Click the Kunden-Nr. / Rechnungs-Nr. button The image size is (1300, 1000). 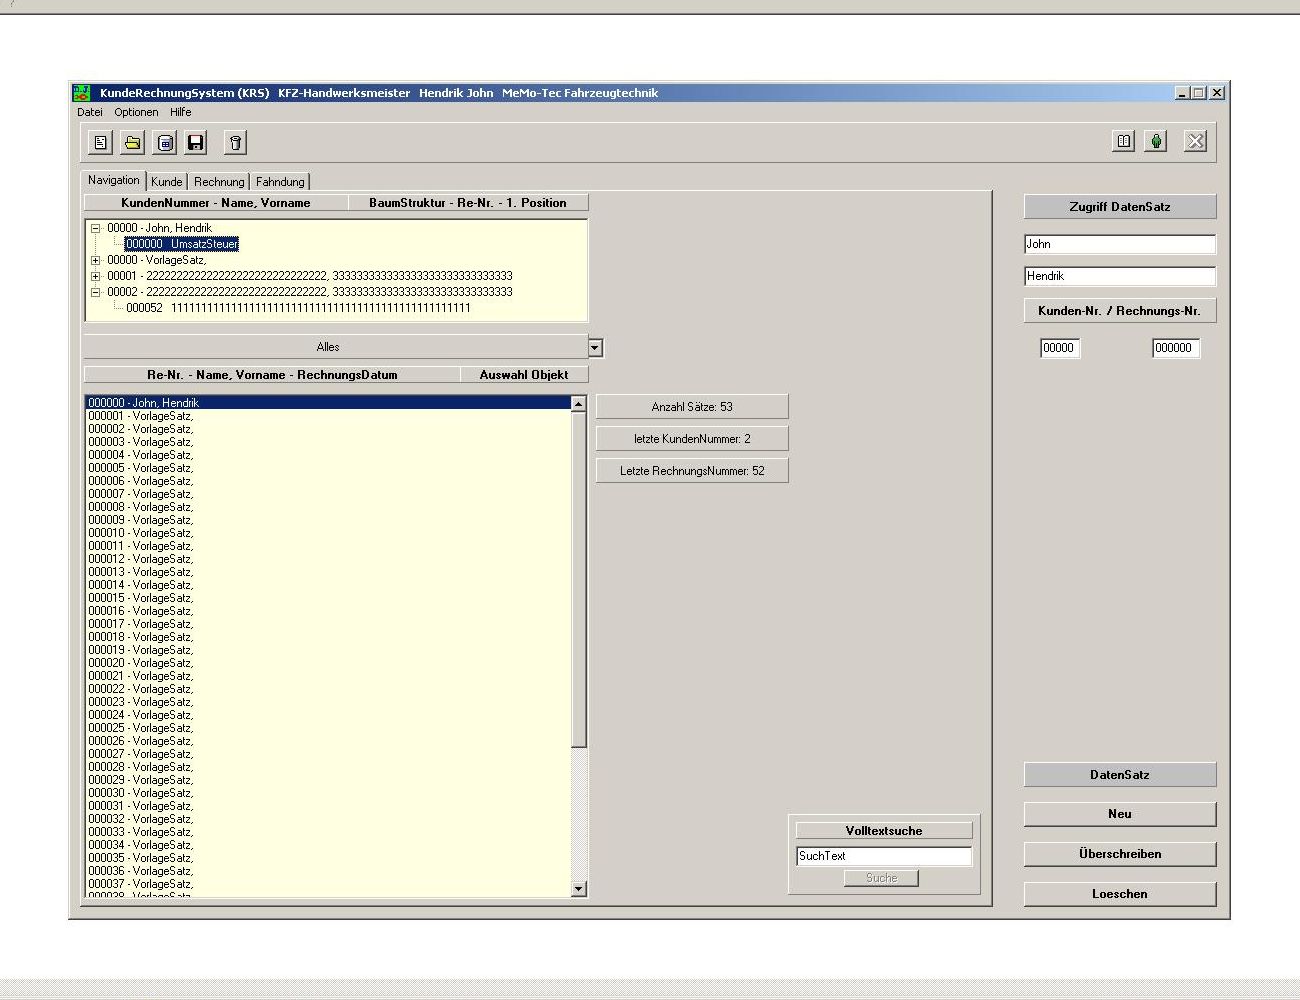point(1120,311)
